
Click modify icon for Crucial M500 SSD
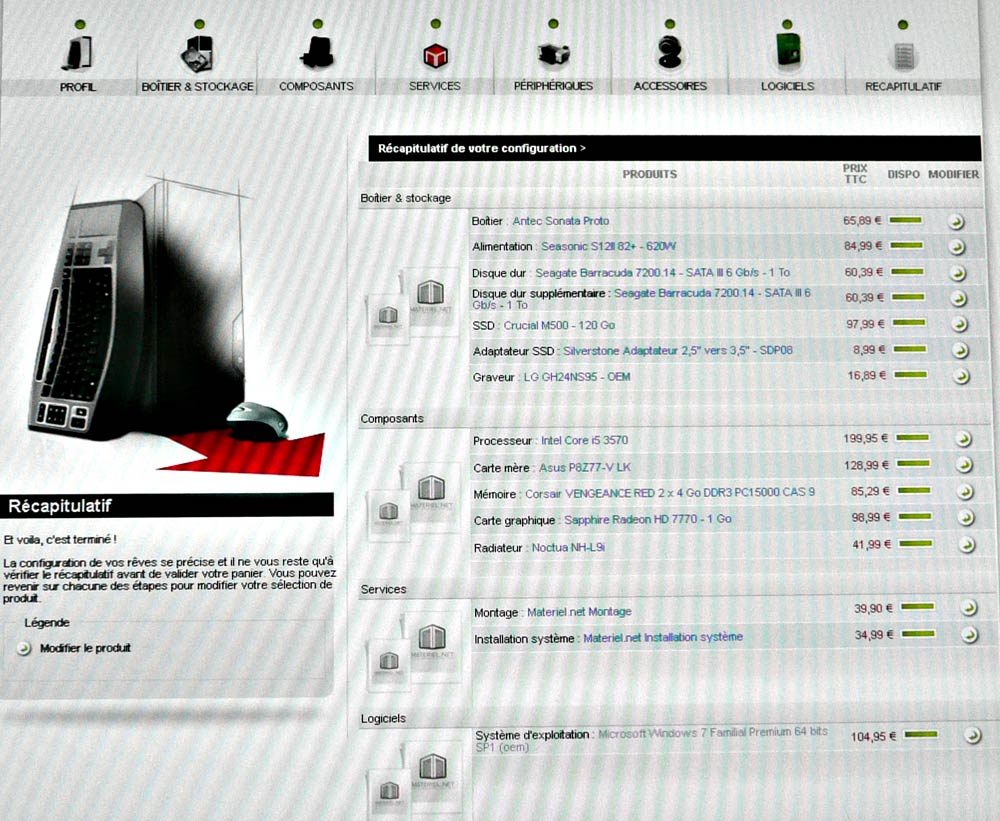pos(959,324)
